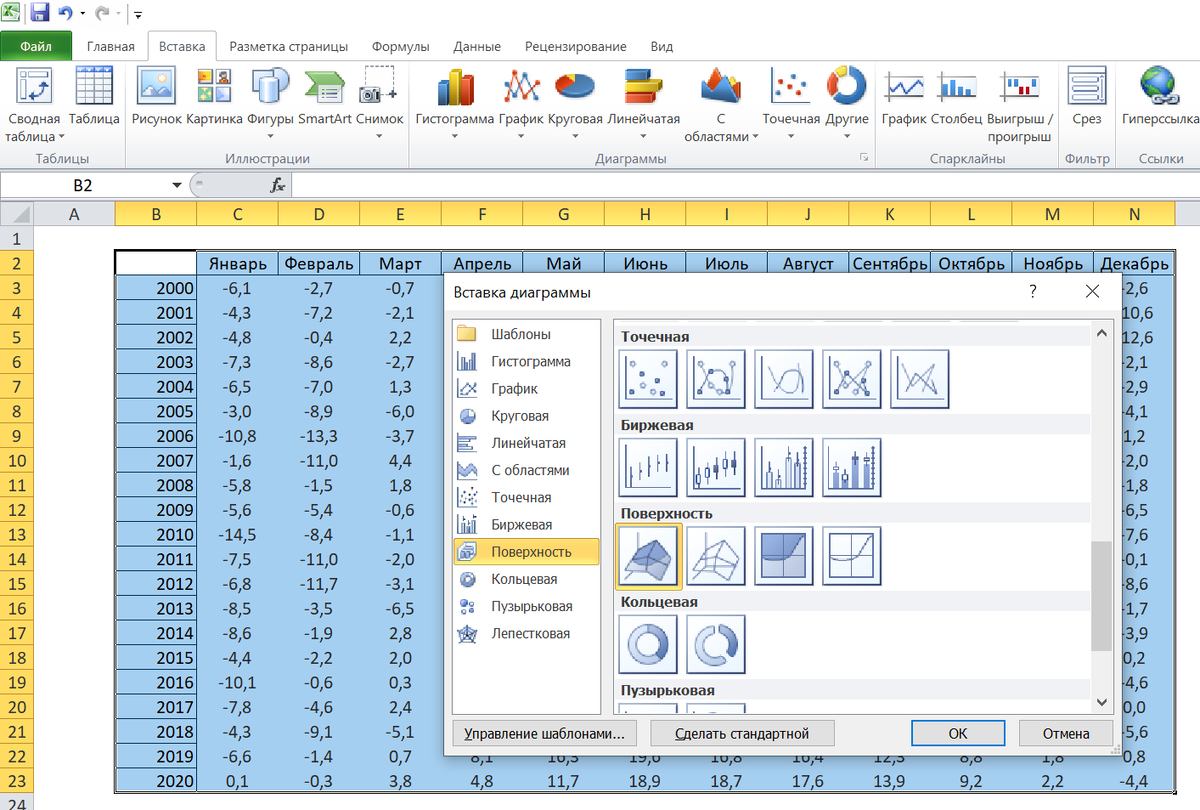Select scatter with smooth lines and markers thumbnail

[x=716, y=379]
